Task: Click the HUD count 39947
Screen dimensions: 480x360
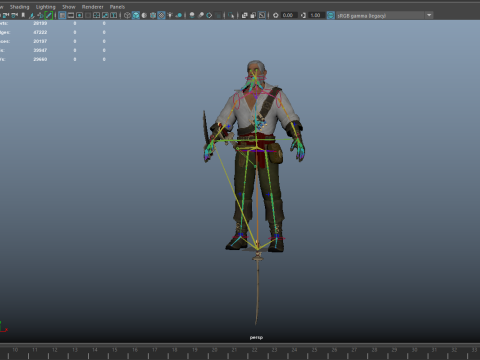Action: click(x=40, y=50)
